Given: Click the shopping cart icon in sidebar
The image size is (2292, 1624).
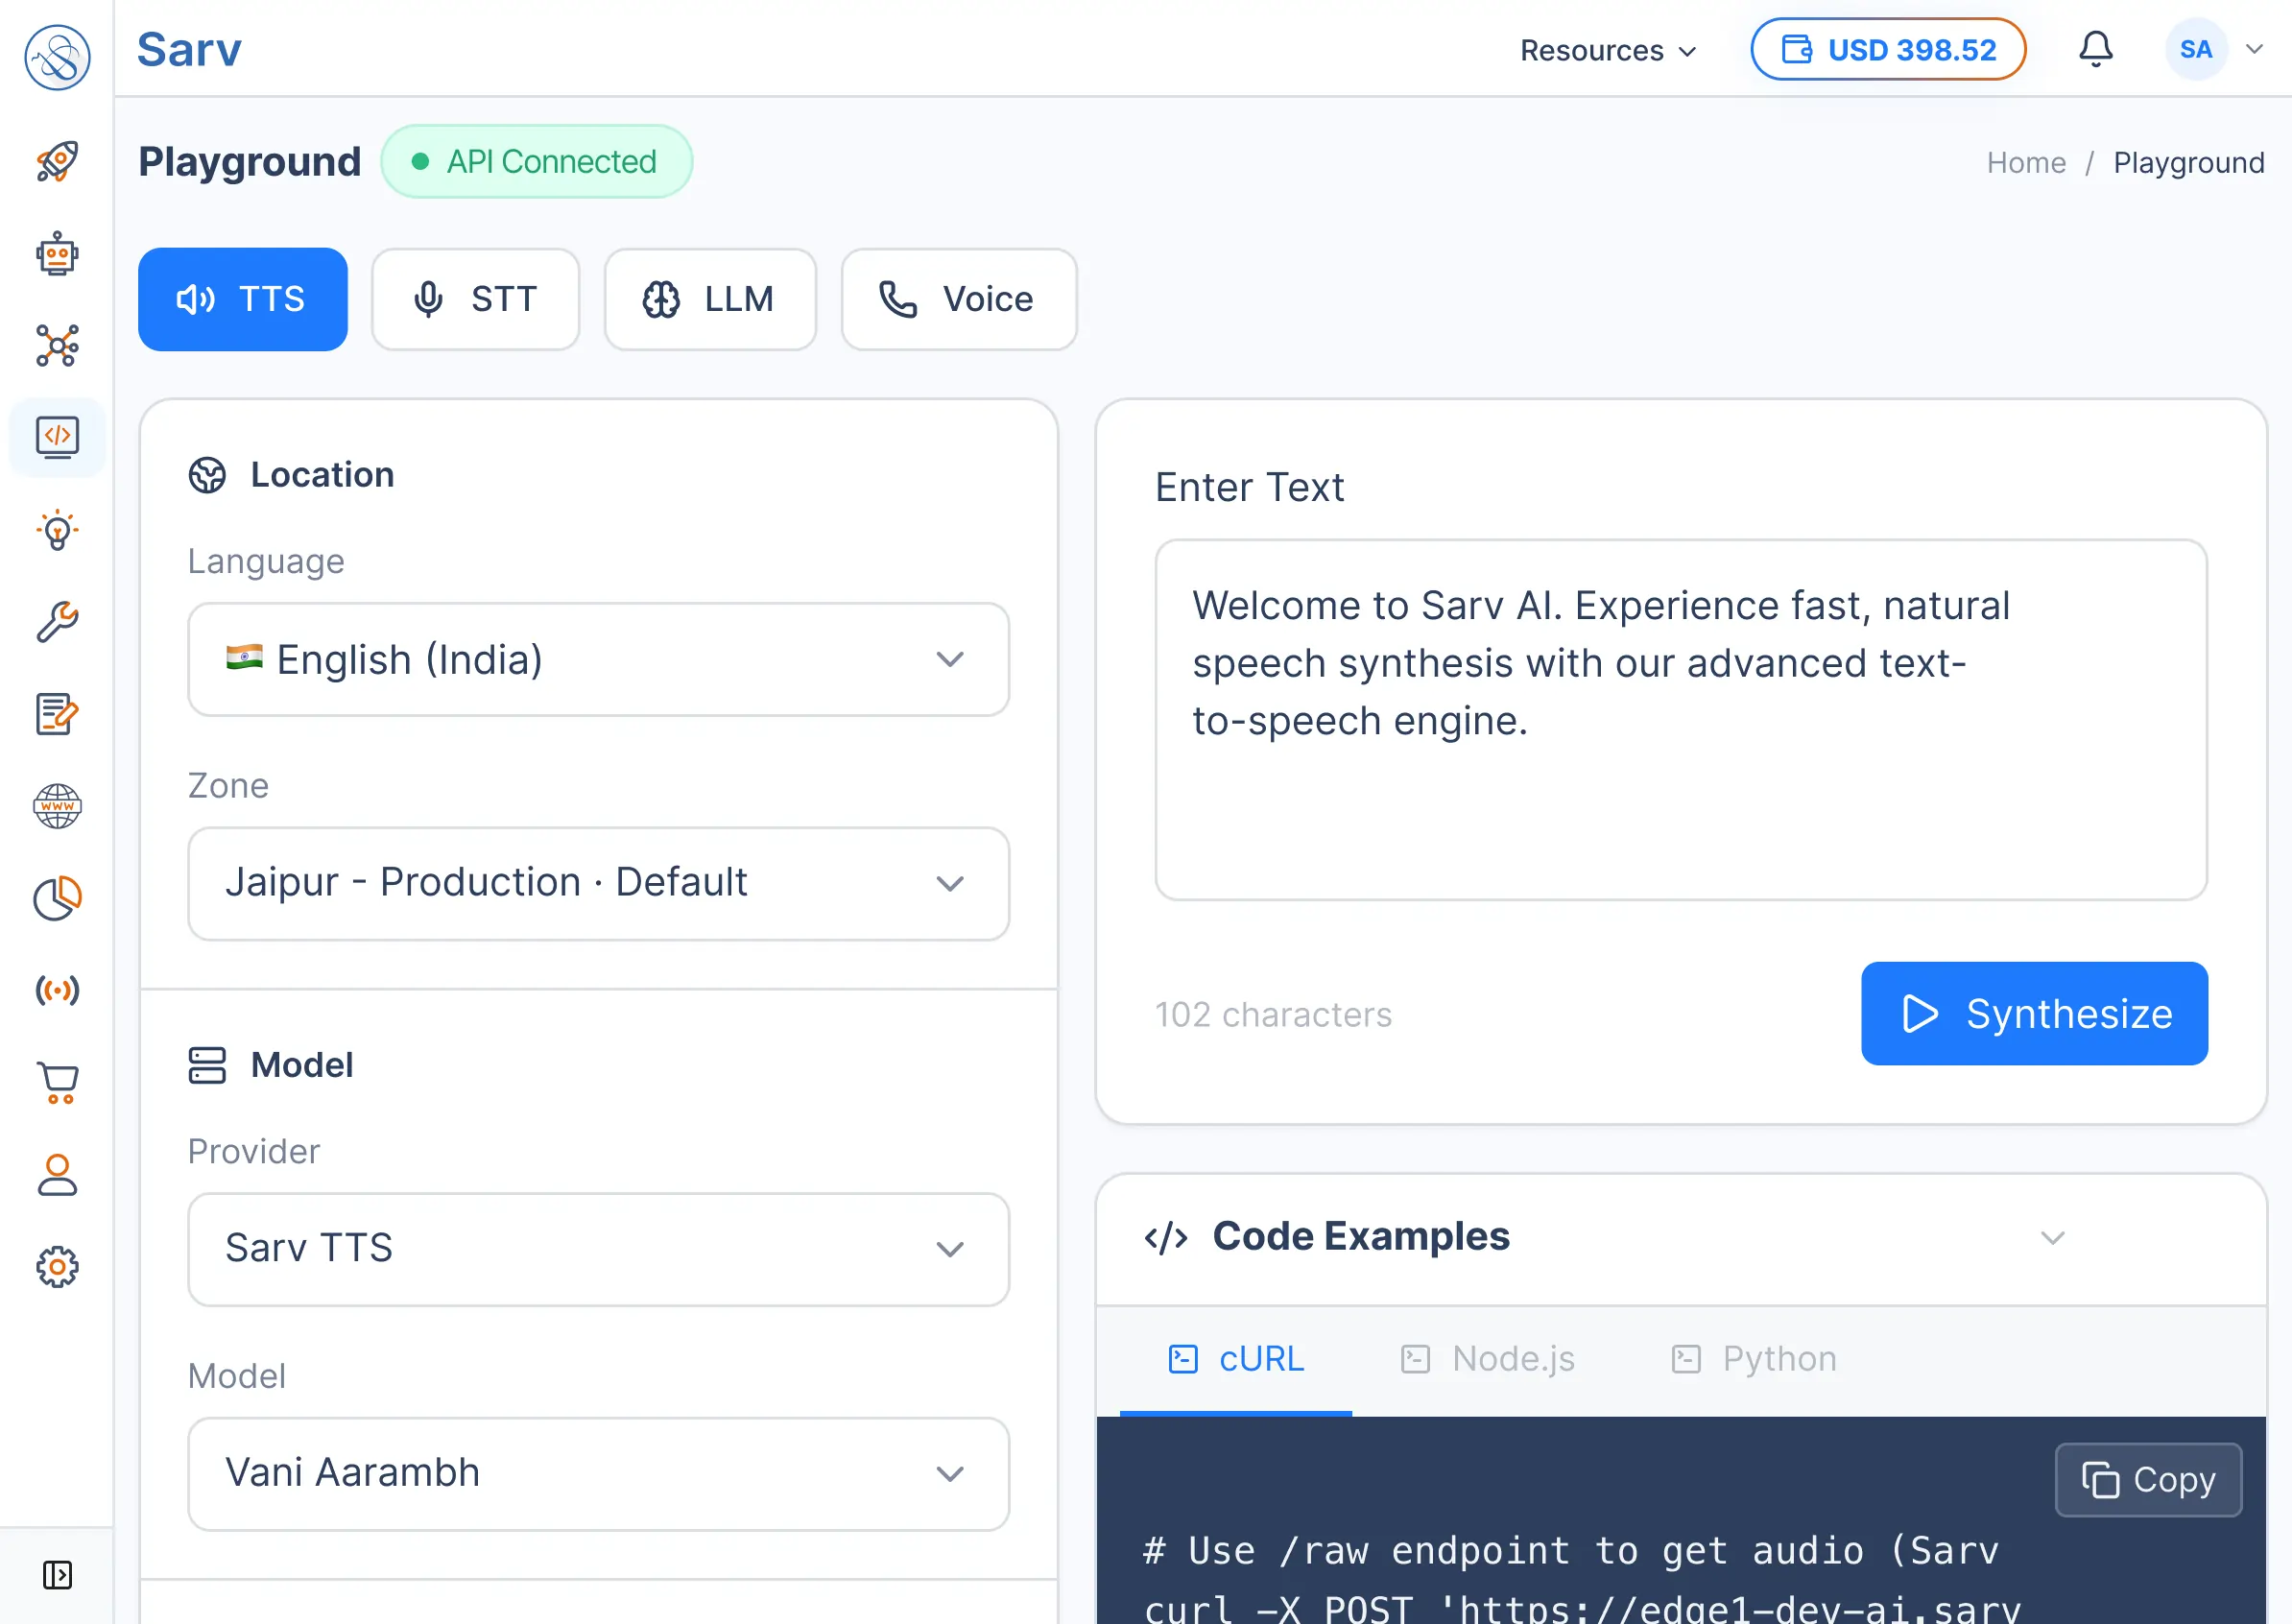Looking at the screenshot, I should pyautogui.click(x=57, y=1083).
